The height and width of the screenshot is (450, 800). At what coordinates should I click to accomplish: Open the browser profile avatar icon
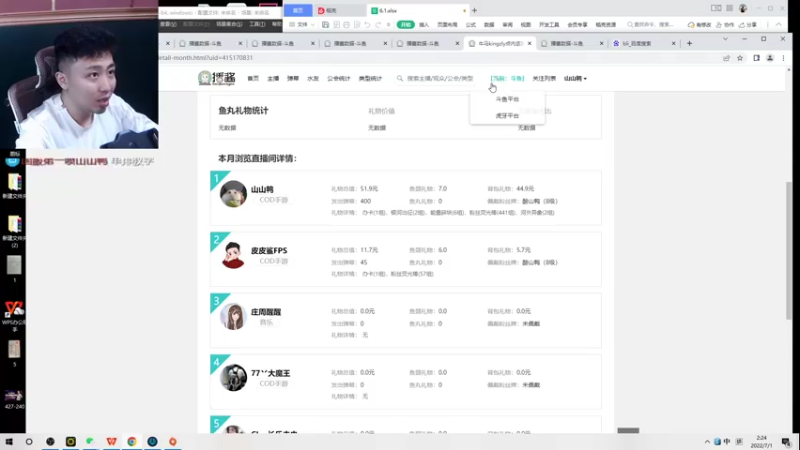click(770, 58)
